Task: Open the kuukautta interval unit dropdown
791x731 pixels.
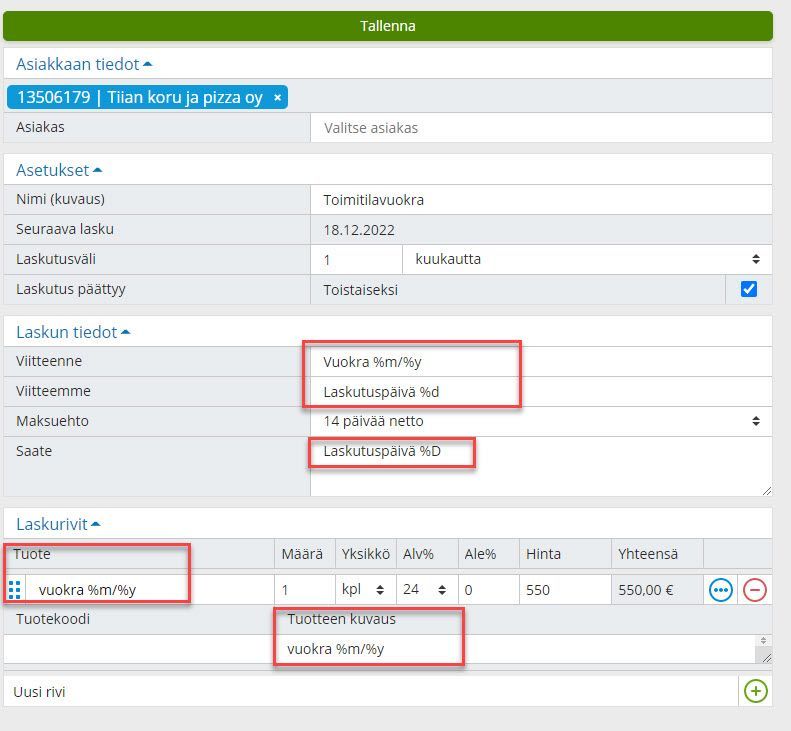Action: [x=587, y=259]
